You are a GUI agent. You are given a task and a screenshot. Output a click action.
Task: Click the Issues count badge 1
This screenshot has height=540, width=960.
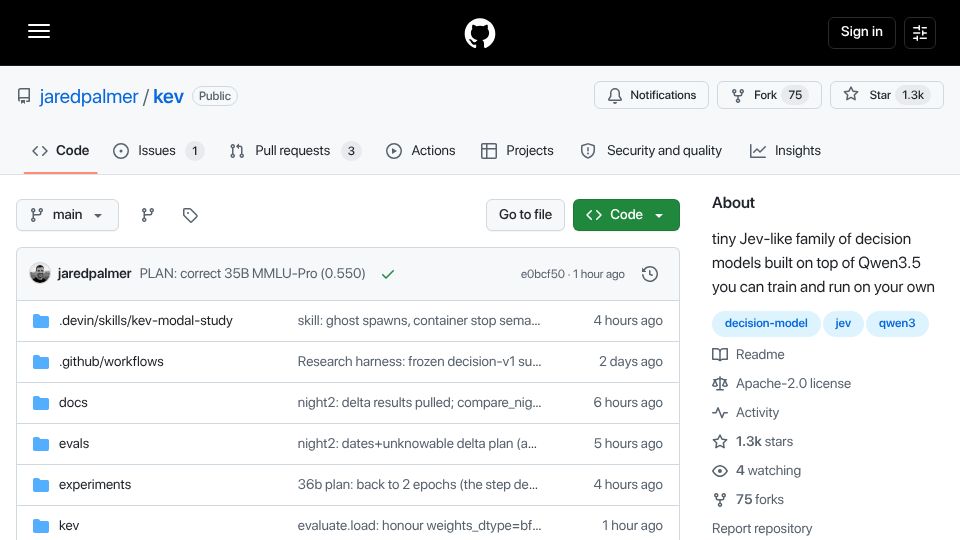click(x=195, y=151)
